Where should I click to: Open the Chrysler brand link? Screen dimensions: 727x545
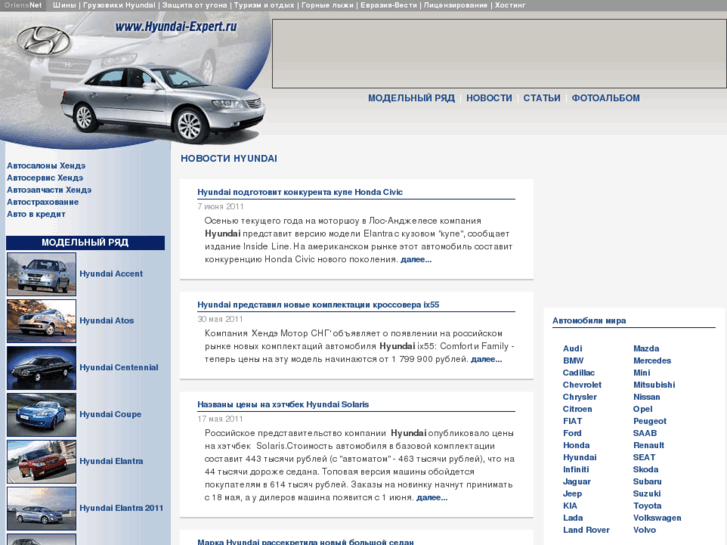(580, 397)
